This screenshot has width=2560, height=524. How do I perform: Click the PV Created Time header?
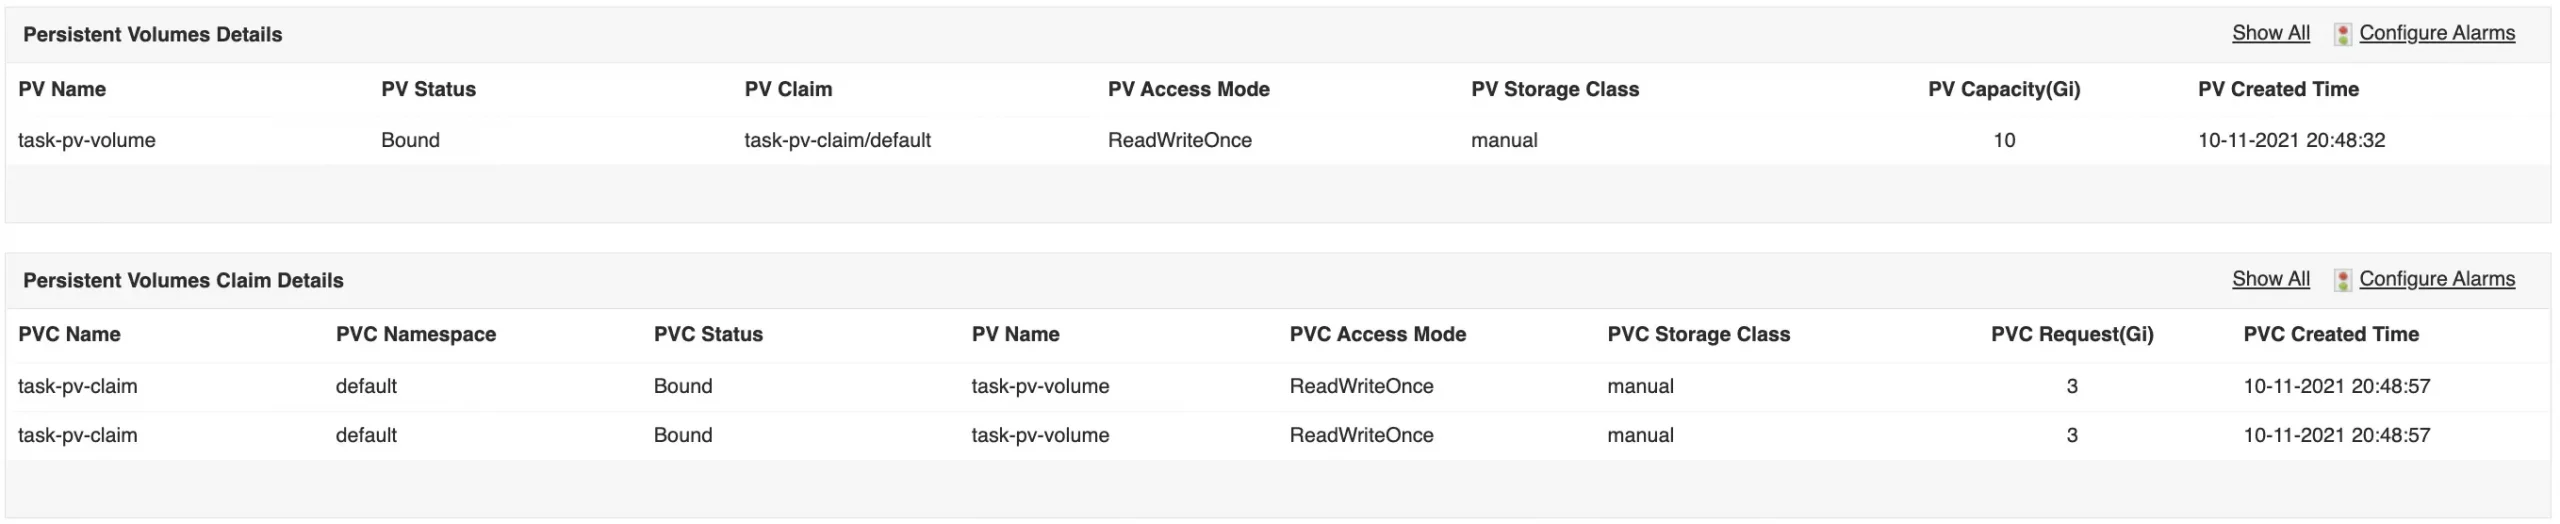click(x=2278, y=89)
